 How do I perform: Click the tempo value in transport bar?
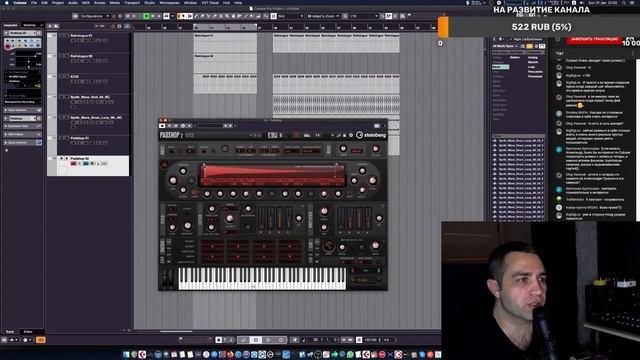click(x=371, y=340)
